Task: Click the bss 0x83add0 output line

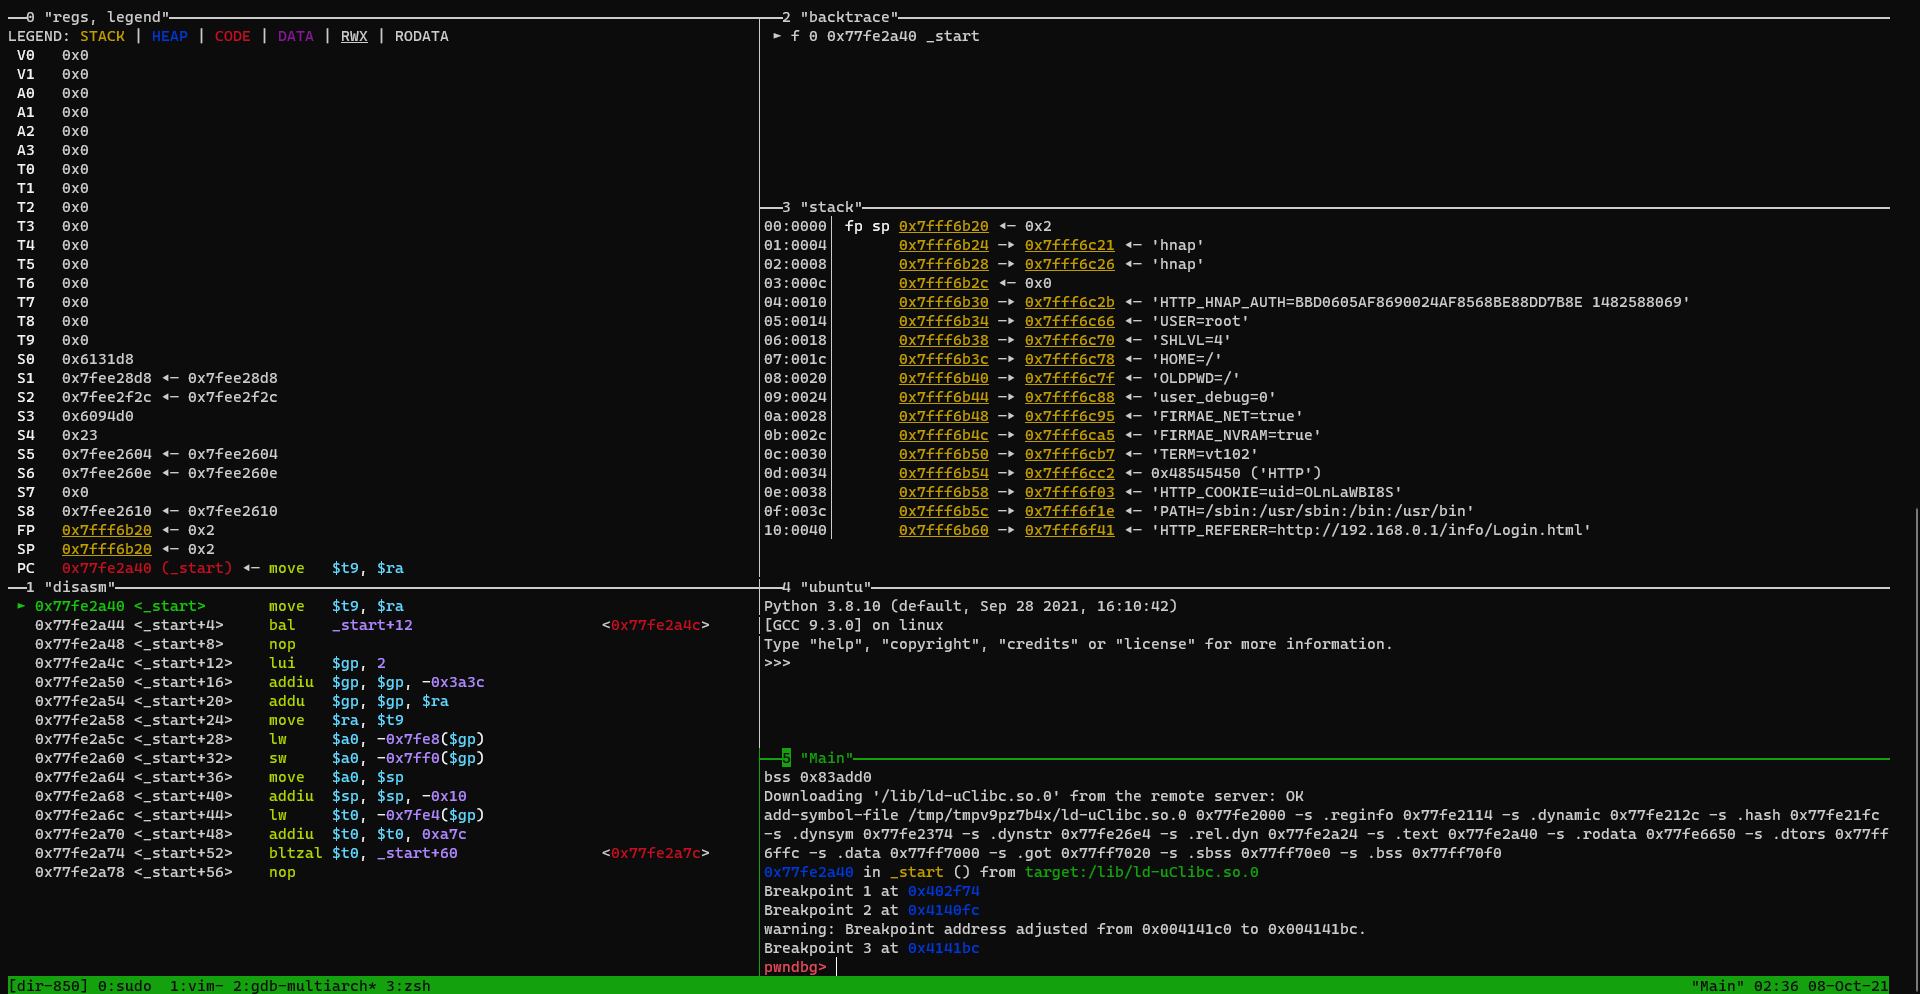Action: coord(818,777)
